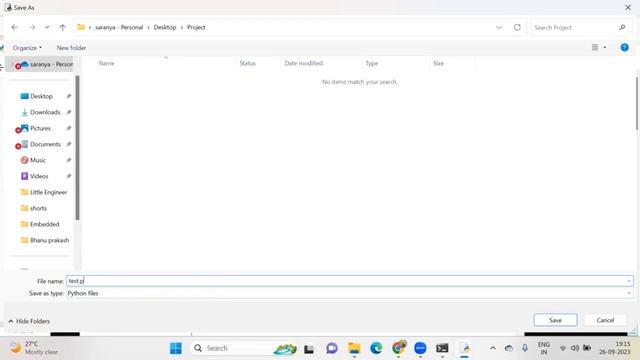640x360 pixels.
Task: Select 'saranya - Personal' breadcrumb in address bar
Action: 119,27
